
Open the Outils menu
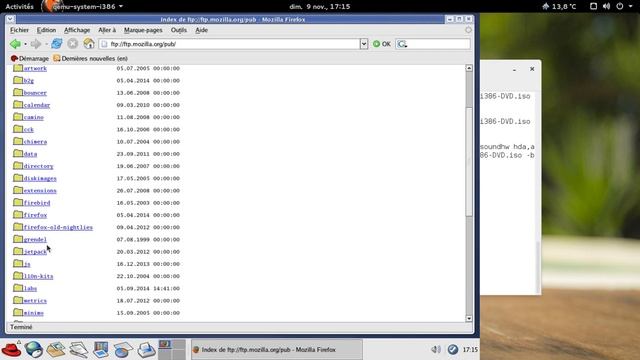(x=179, y=30)
